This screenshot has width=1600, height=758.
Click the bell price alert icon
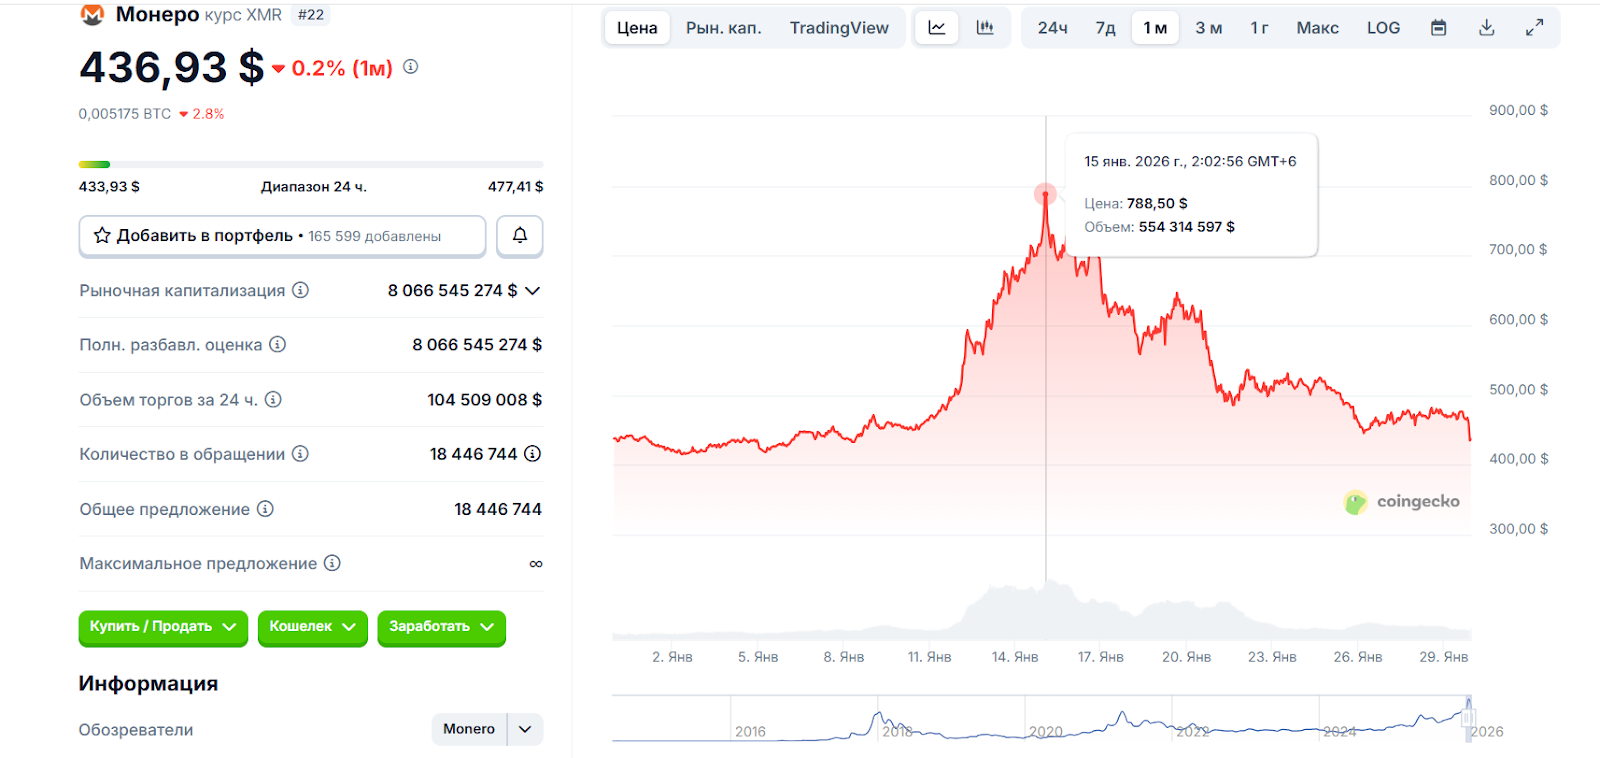tap(520, 236)
